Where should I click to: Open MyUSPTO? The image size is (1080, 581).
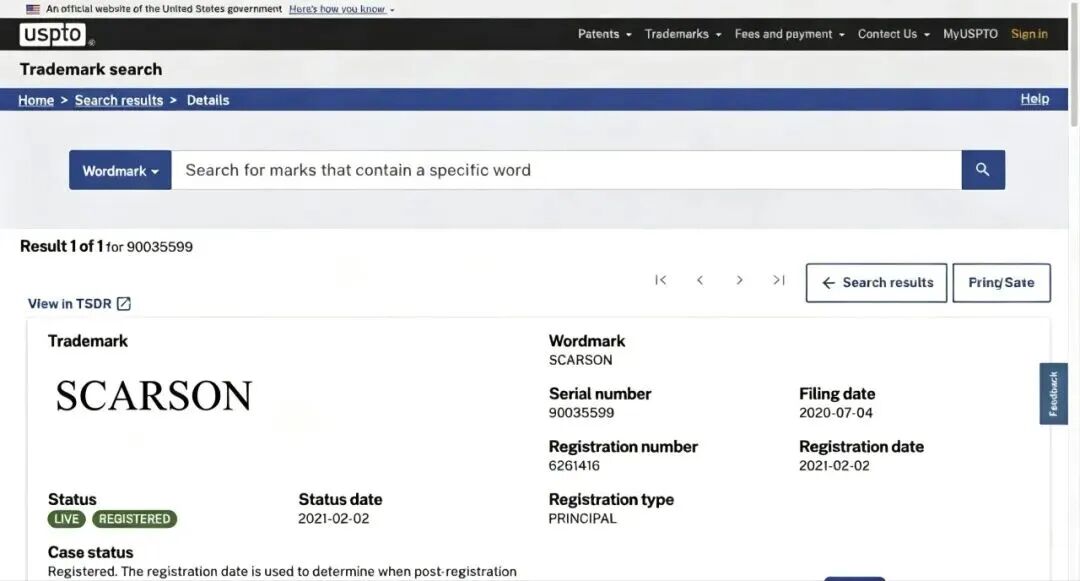970,34
